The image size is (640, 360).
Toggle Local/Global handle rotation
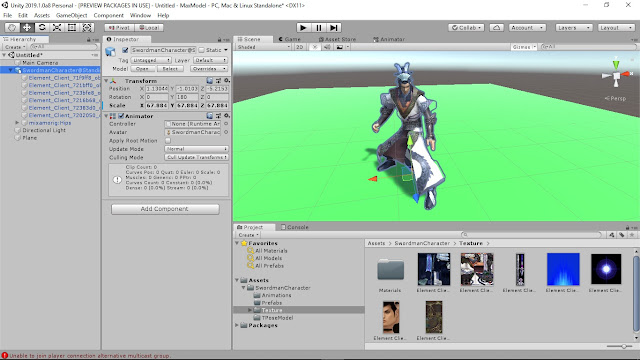149,28
